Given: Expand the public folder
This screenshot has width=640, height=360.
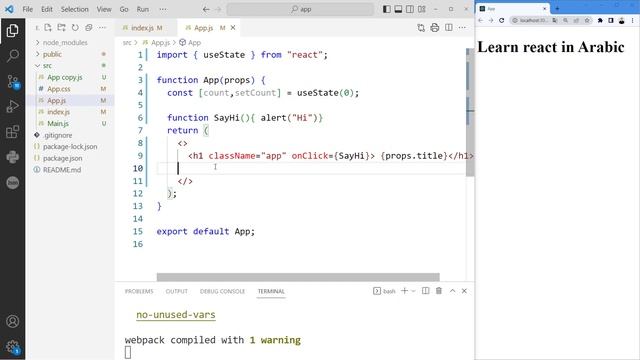Looking at the screenshot, I should coord(52,54).
